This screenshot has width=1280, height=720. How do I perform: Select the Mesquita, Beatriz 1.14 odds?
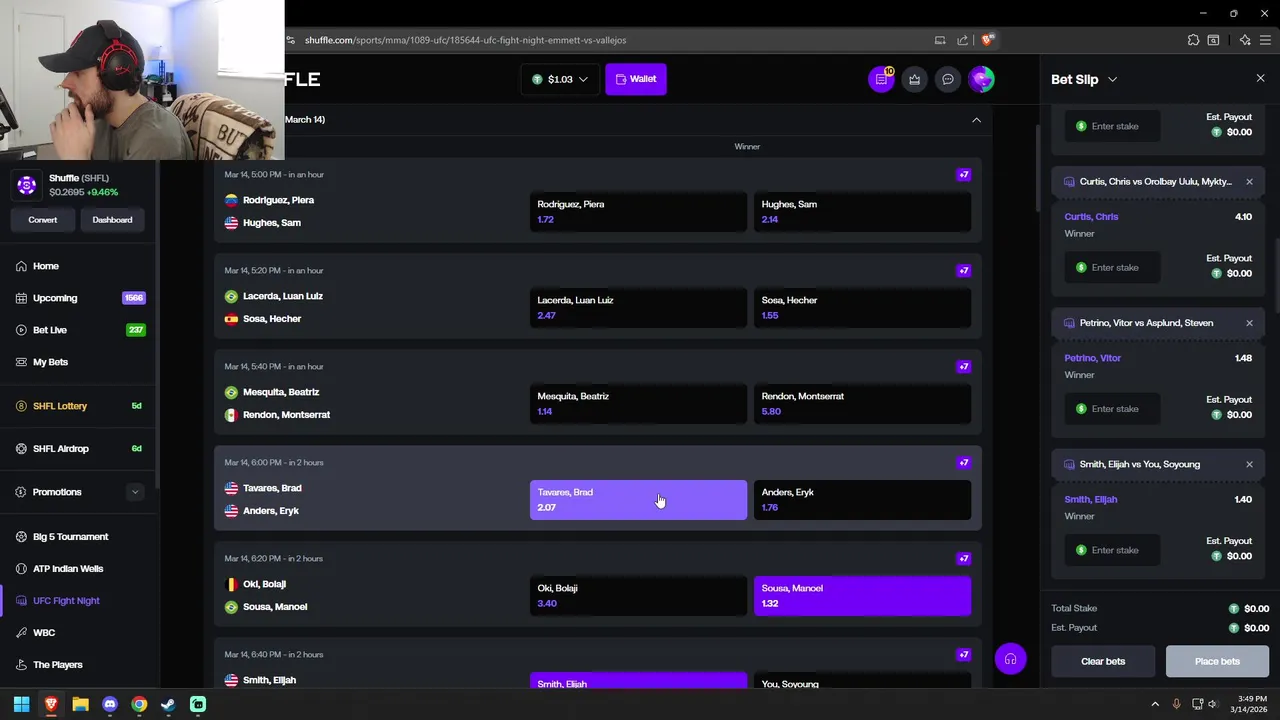point(638,404)
